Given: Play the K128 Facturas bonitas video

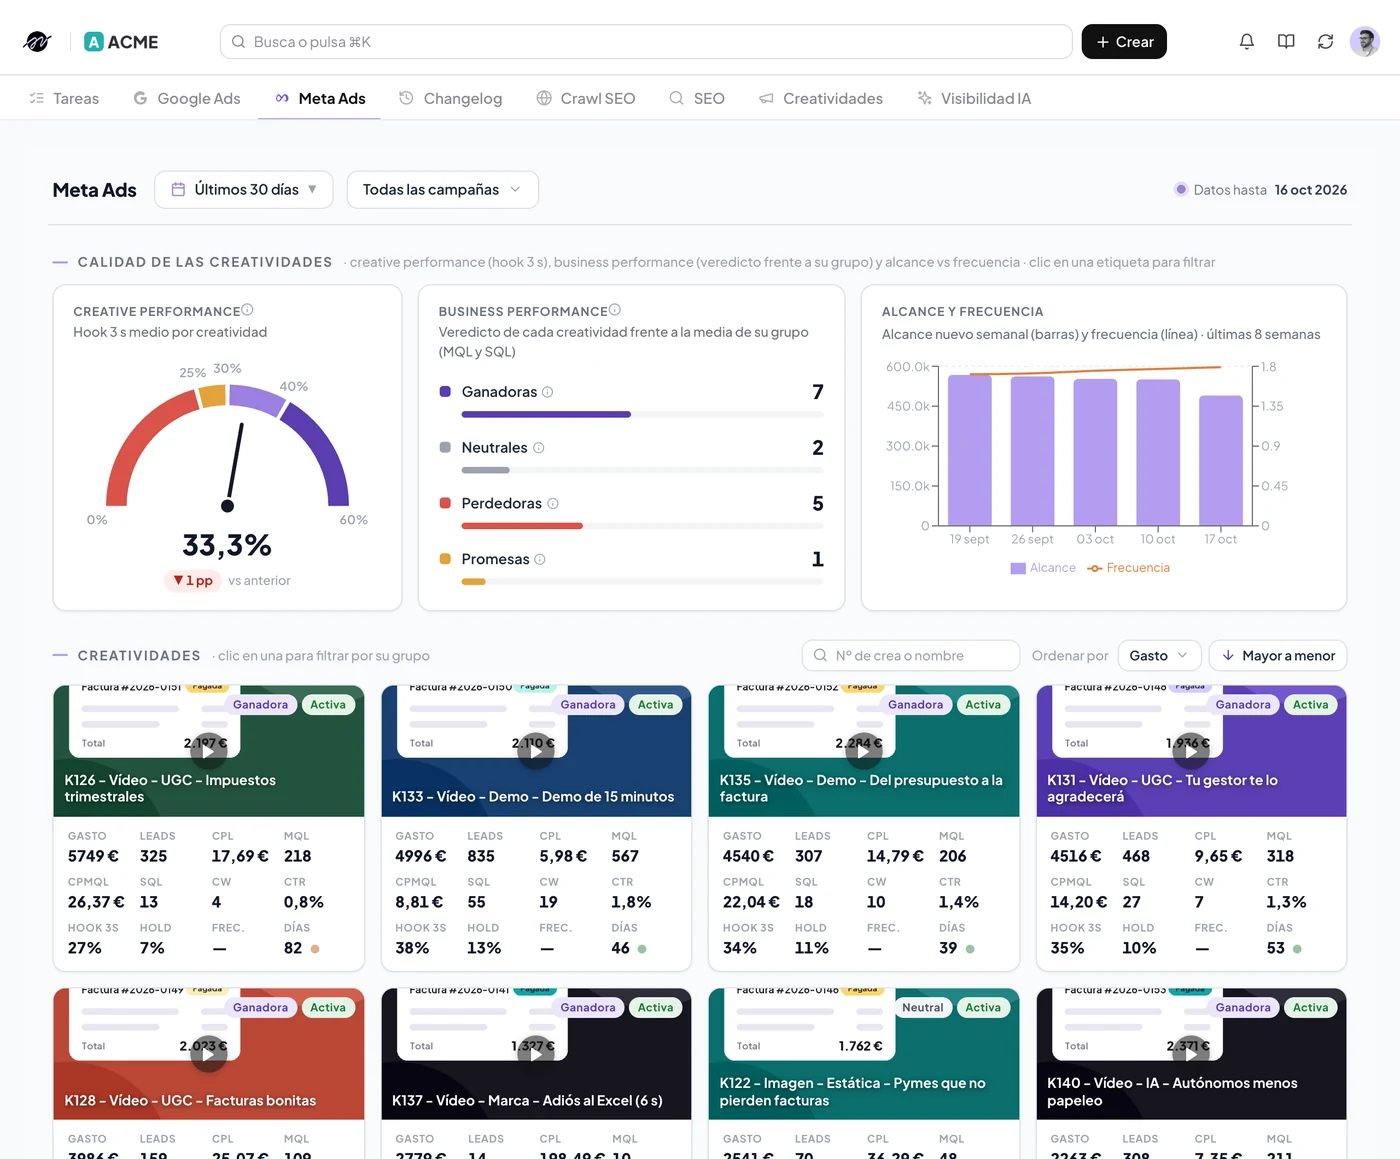Looking at the screenshot, I should pyautogui.click(x=209, y=1054).
